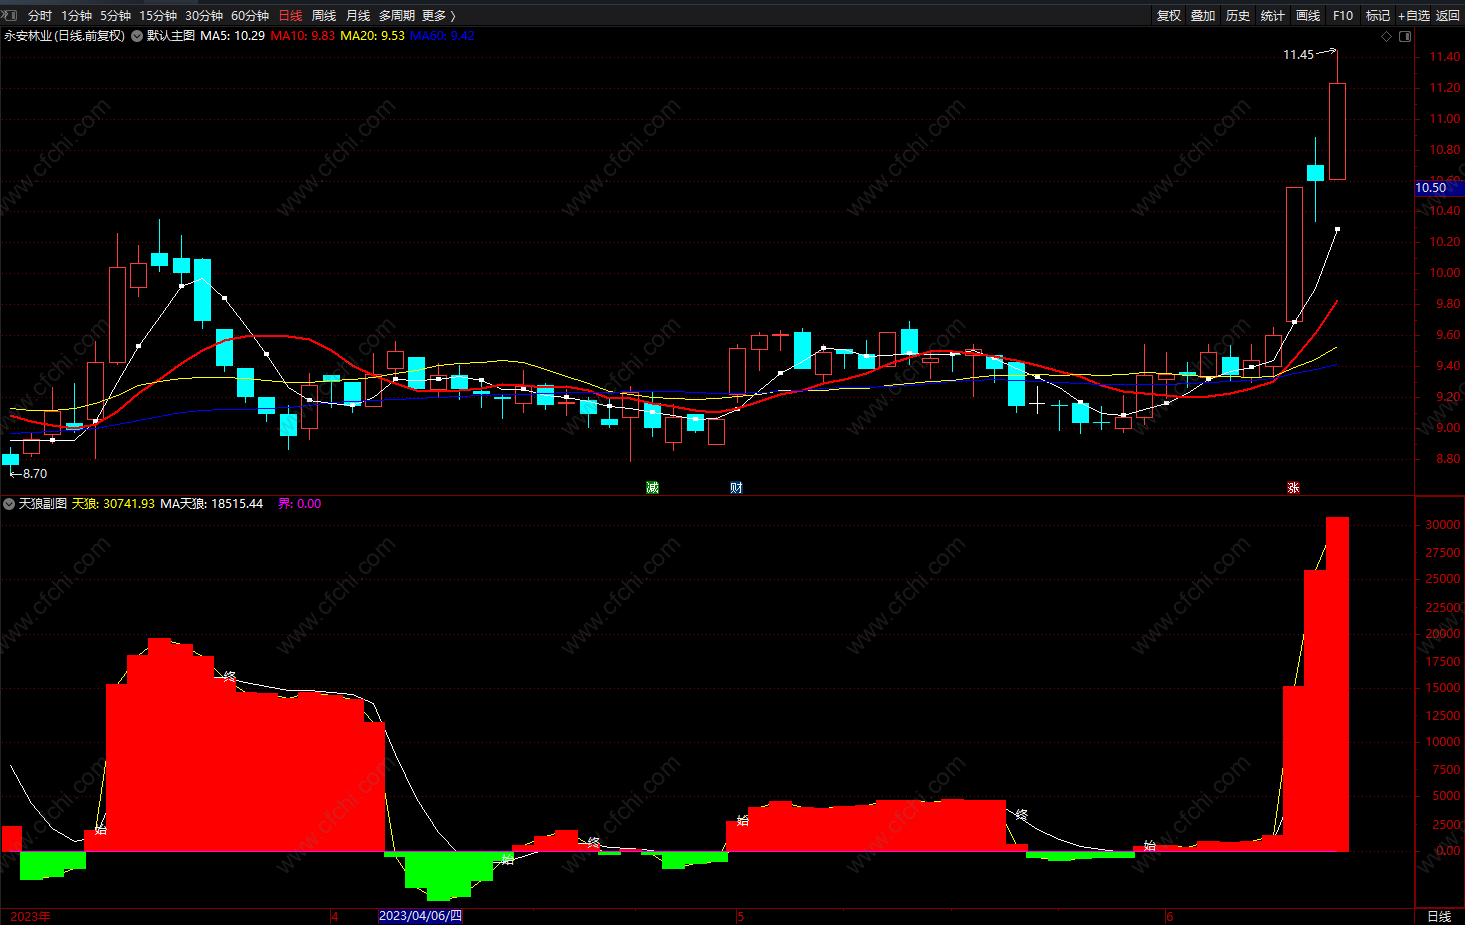Click the 8.70 low price annotation
This screenshot has height=925, width=1465.
click(35, 474)
